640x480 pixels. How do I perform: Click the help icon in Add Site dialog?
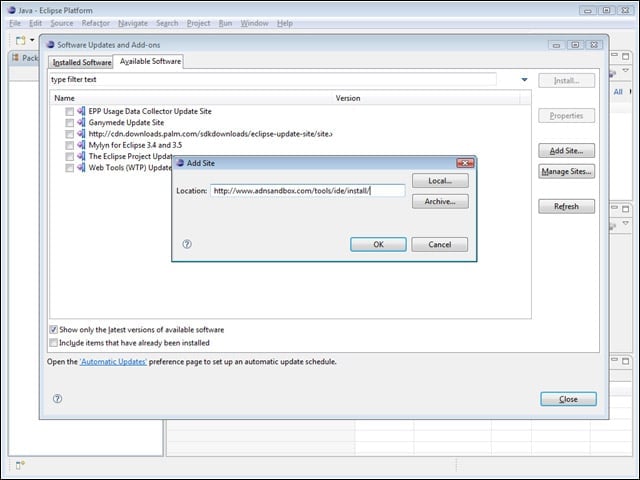(187, 244)
